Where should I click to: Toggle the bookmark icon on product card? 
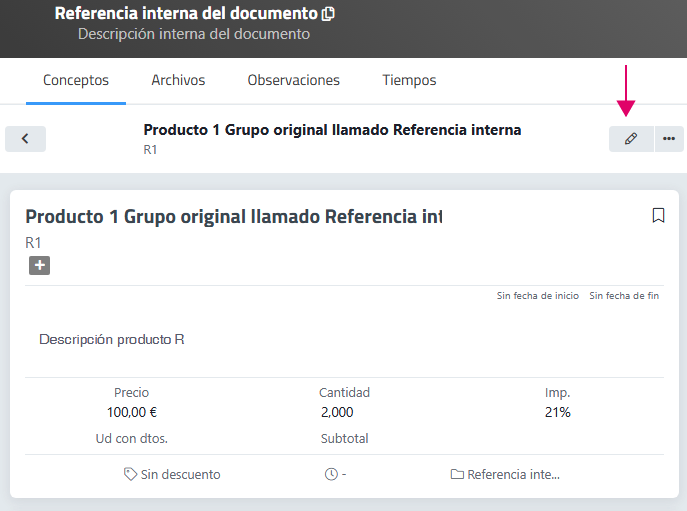click(658, 216)
